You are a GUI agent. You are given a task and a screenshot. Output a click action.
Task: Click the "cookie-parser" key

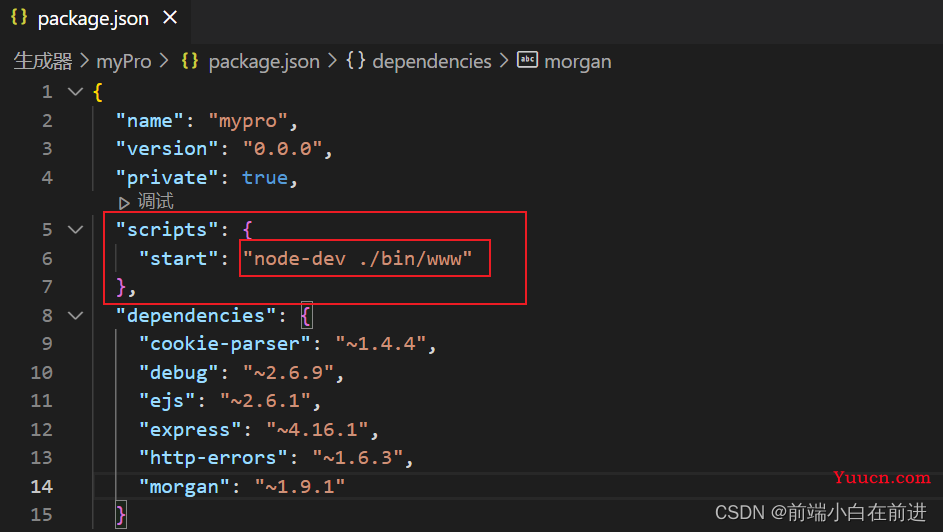pos(225,344)
